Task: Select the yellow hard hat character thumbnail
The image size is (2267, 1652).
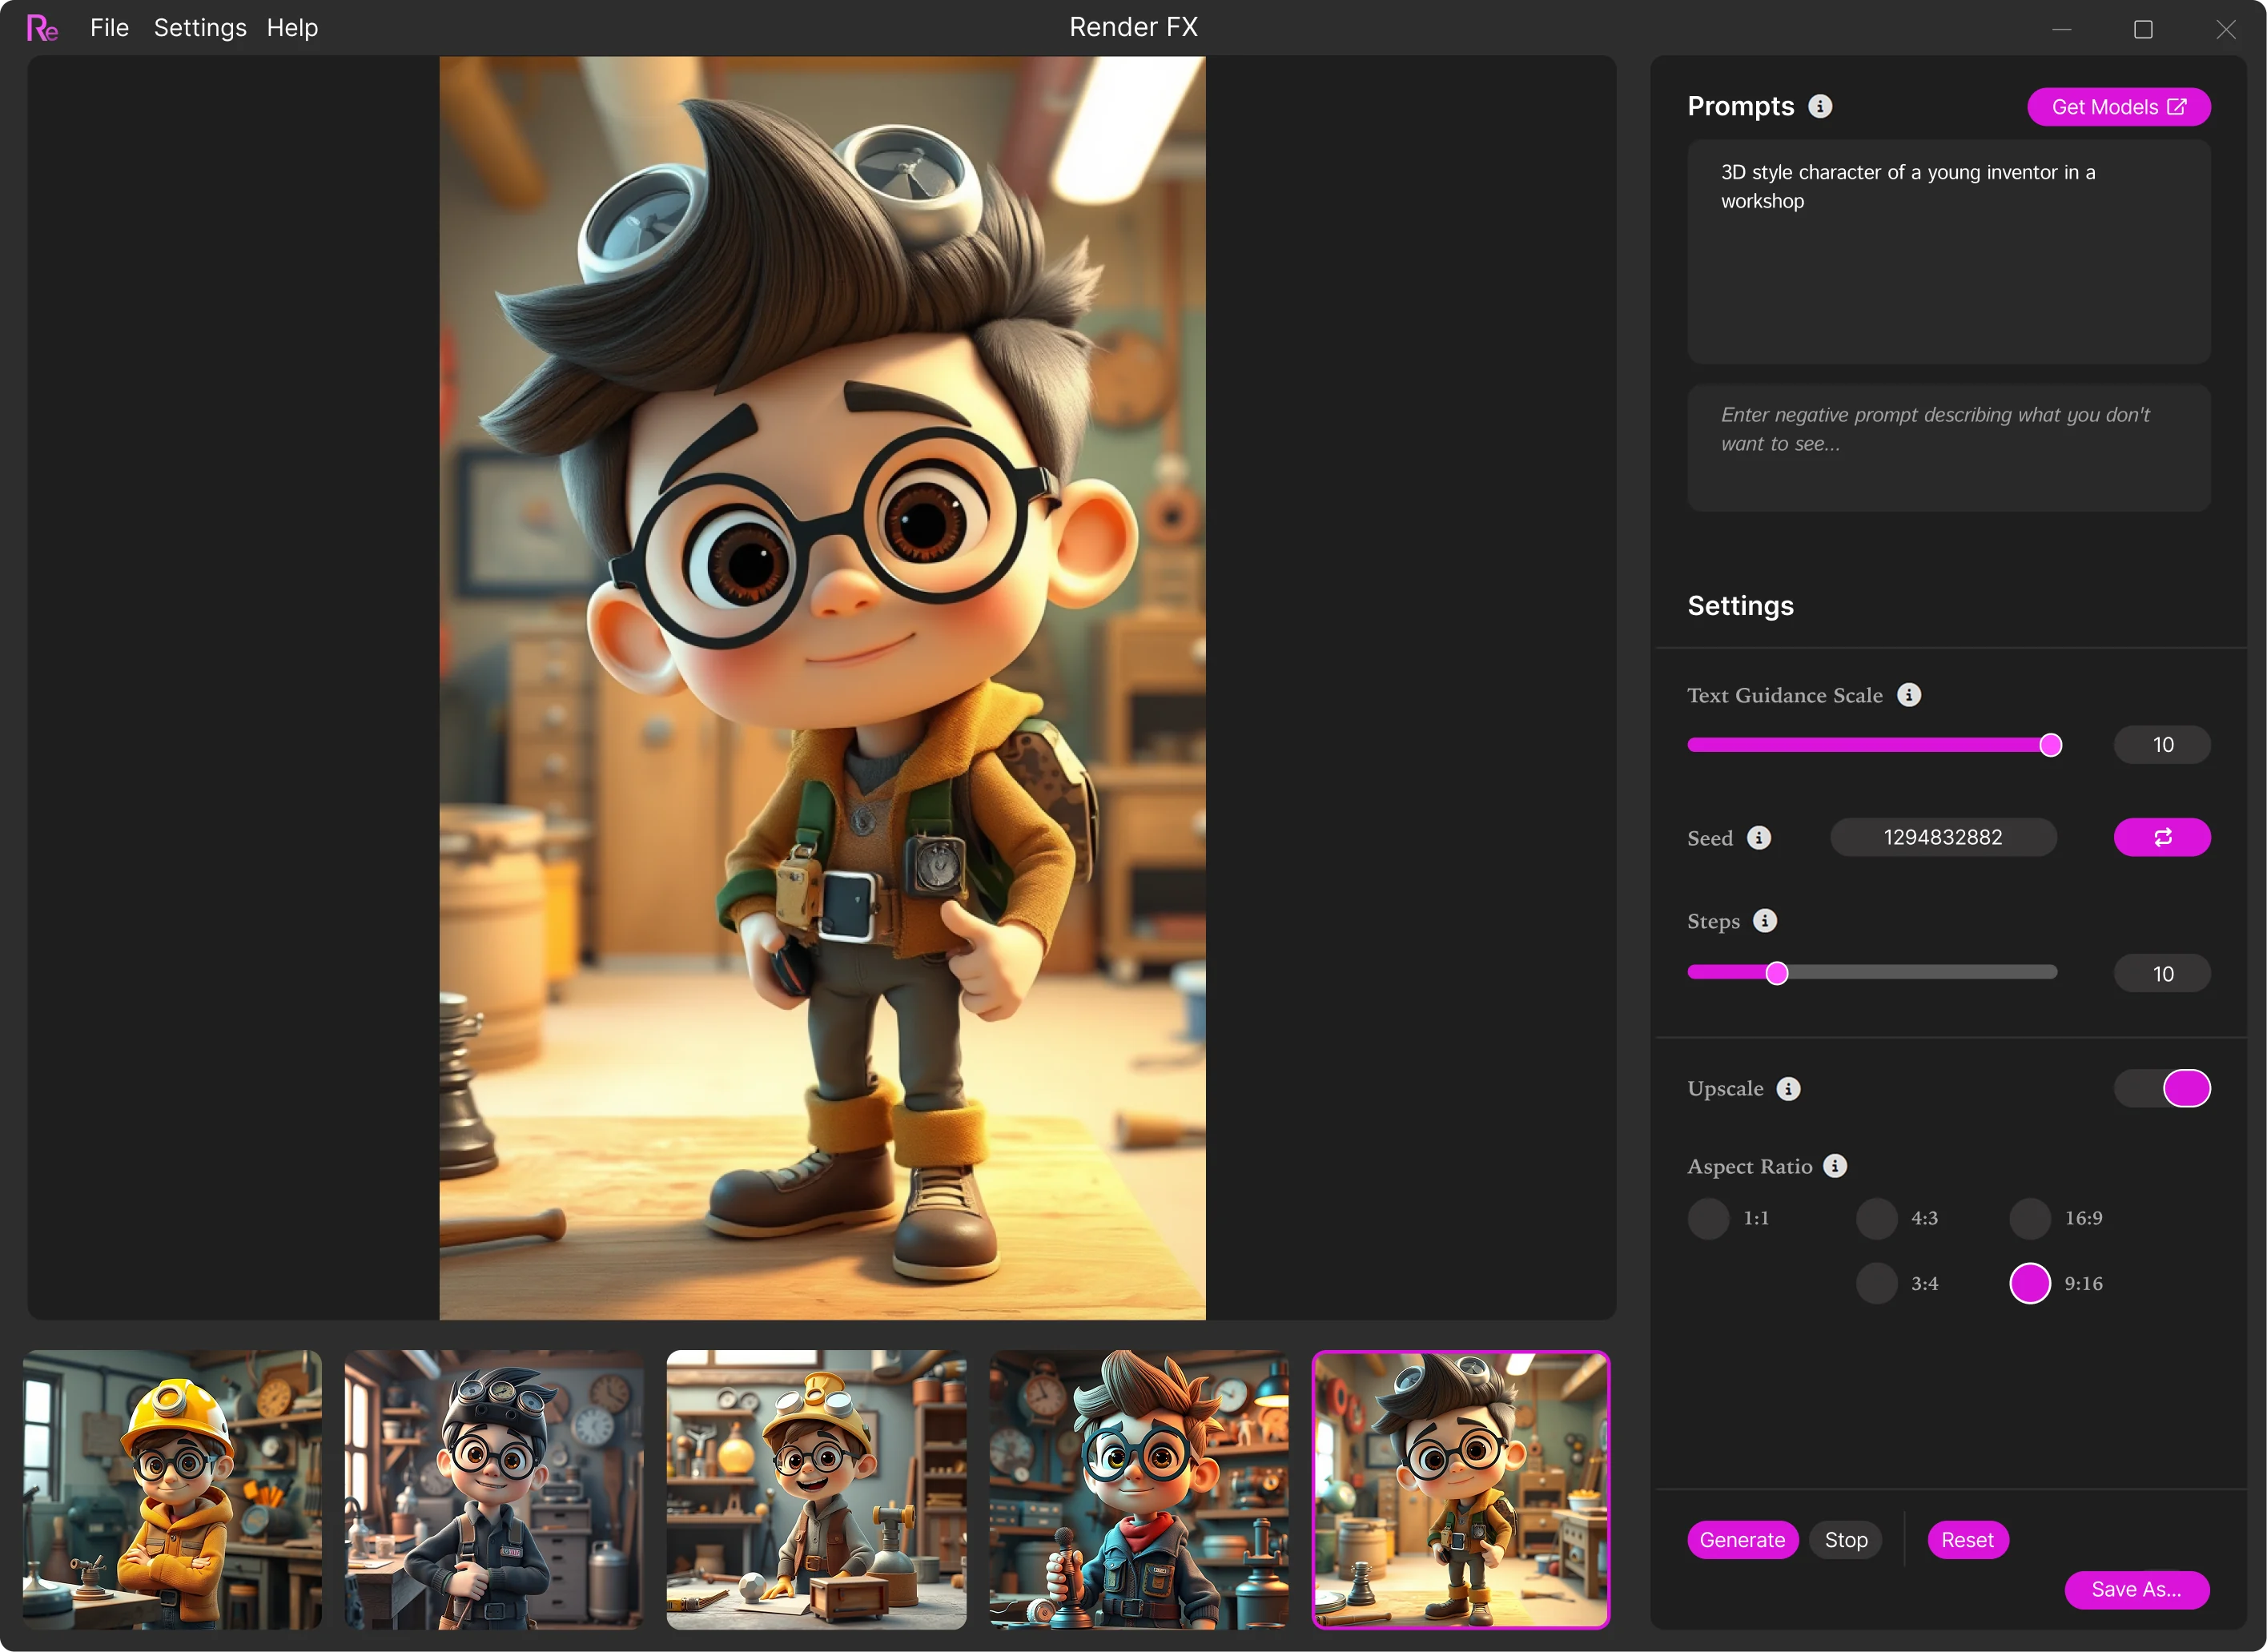Action: (x=172, y=1490)
